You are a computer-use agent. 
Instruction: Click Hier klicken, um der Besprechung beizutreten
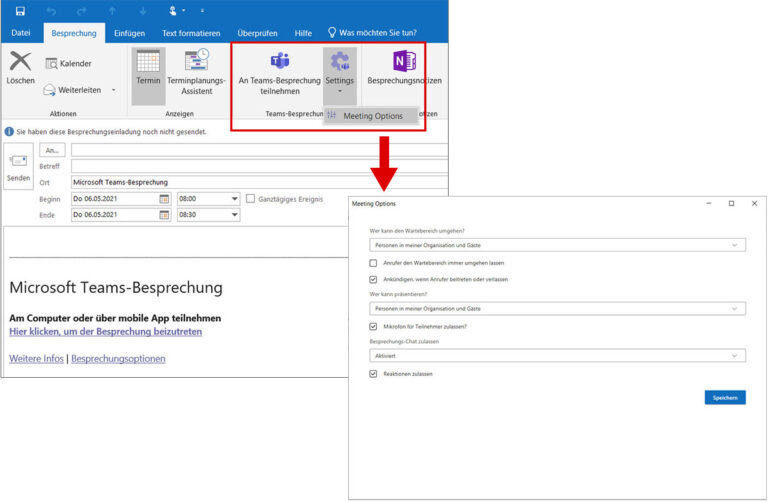[106, 332]
